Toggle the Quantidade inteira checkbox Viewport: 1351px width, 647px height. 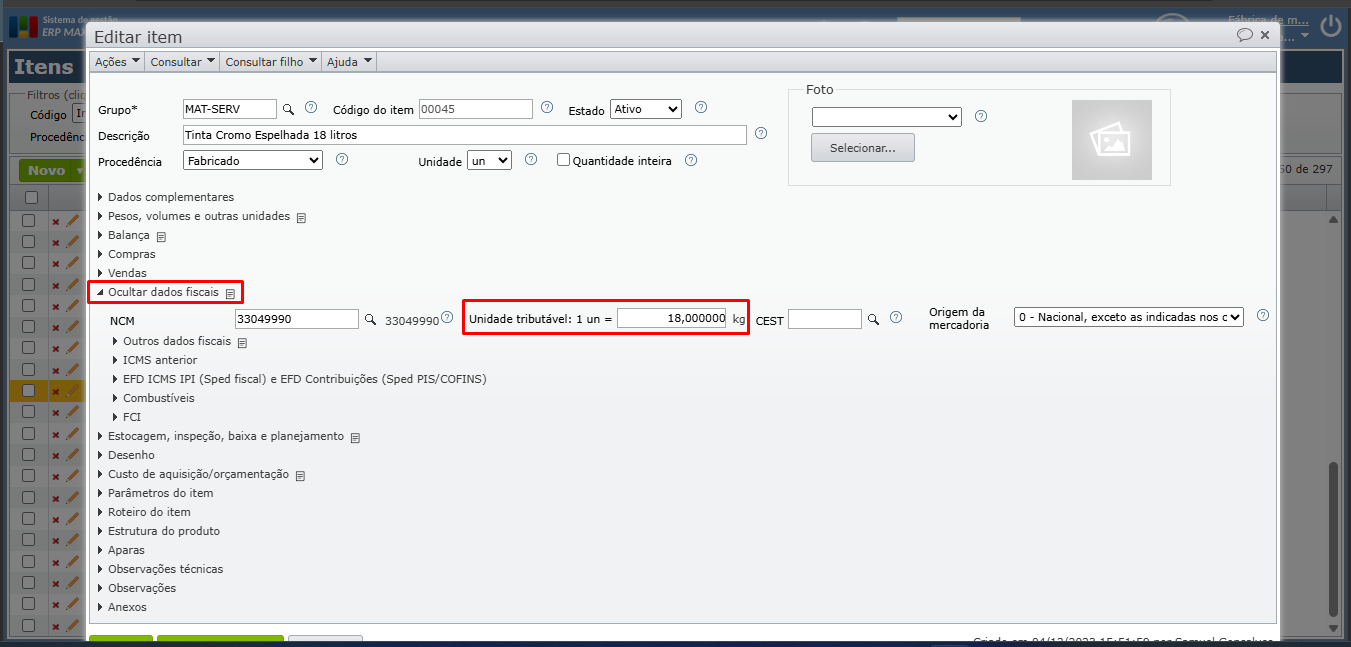click(564, 159)
